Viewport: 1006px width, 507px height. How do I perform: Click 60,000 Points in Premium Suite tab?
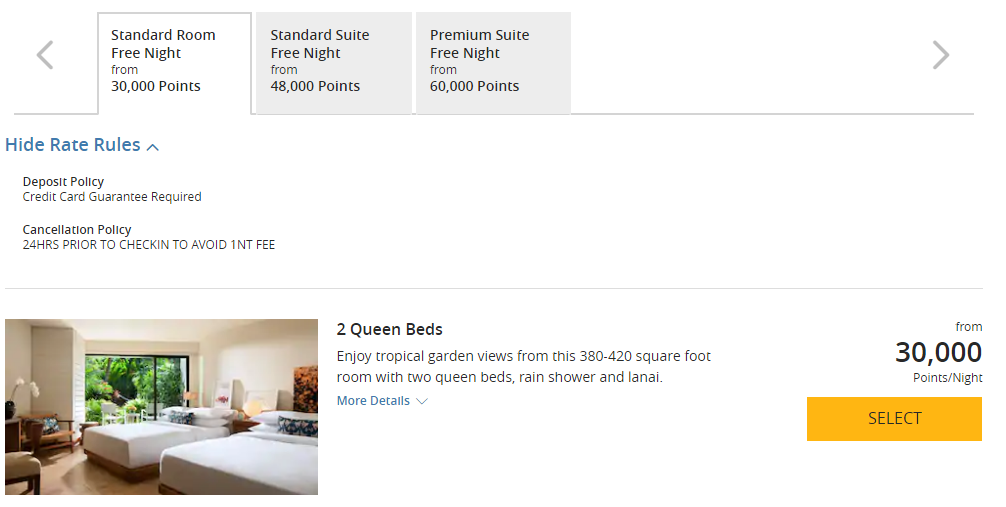click(x=474, y=86)
